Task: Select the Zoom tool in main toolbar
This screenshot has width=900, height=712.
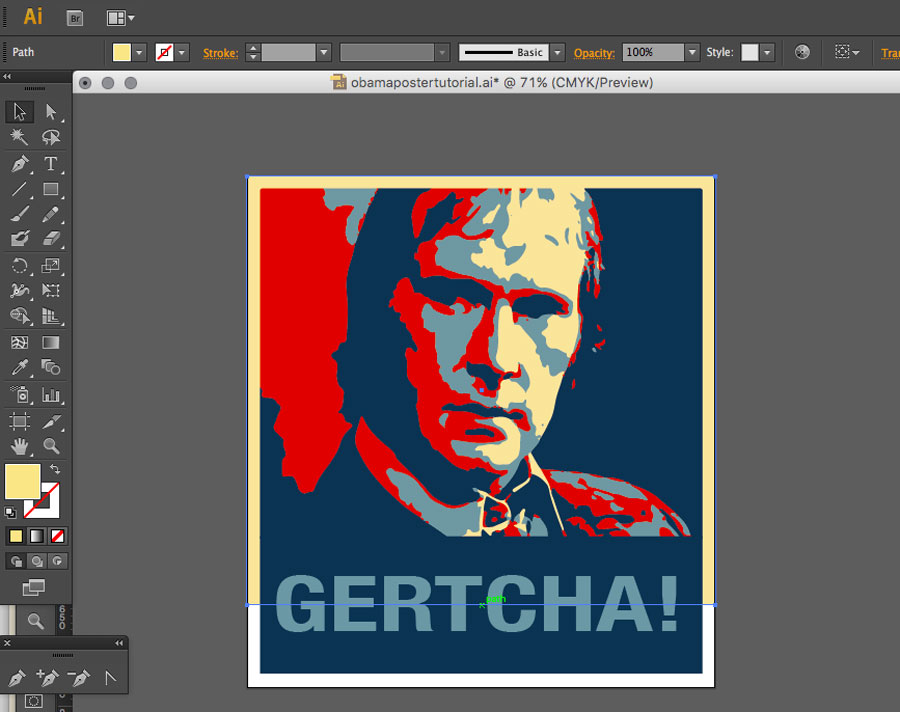Action: tap(51, 446)
